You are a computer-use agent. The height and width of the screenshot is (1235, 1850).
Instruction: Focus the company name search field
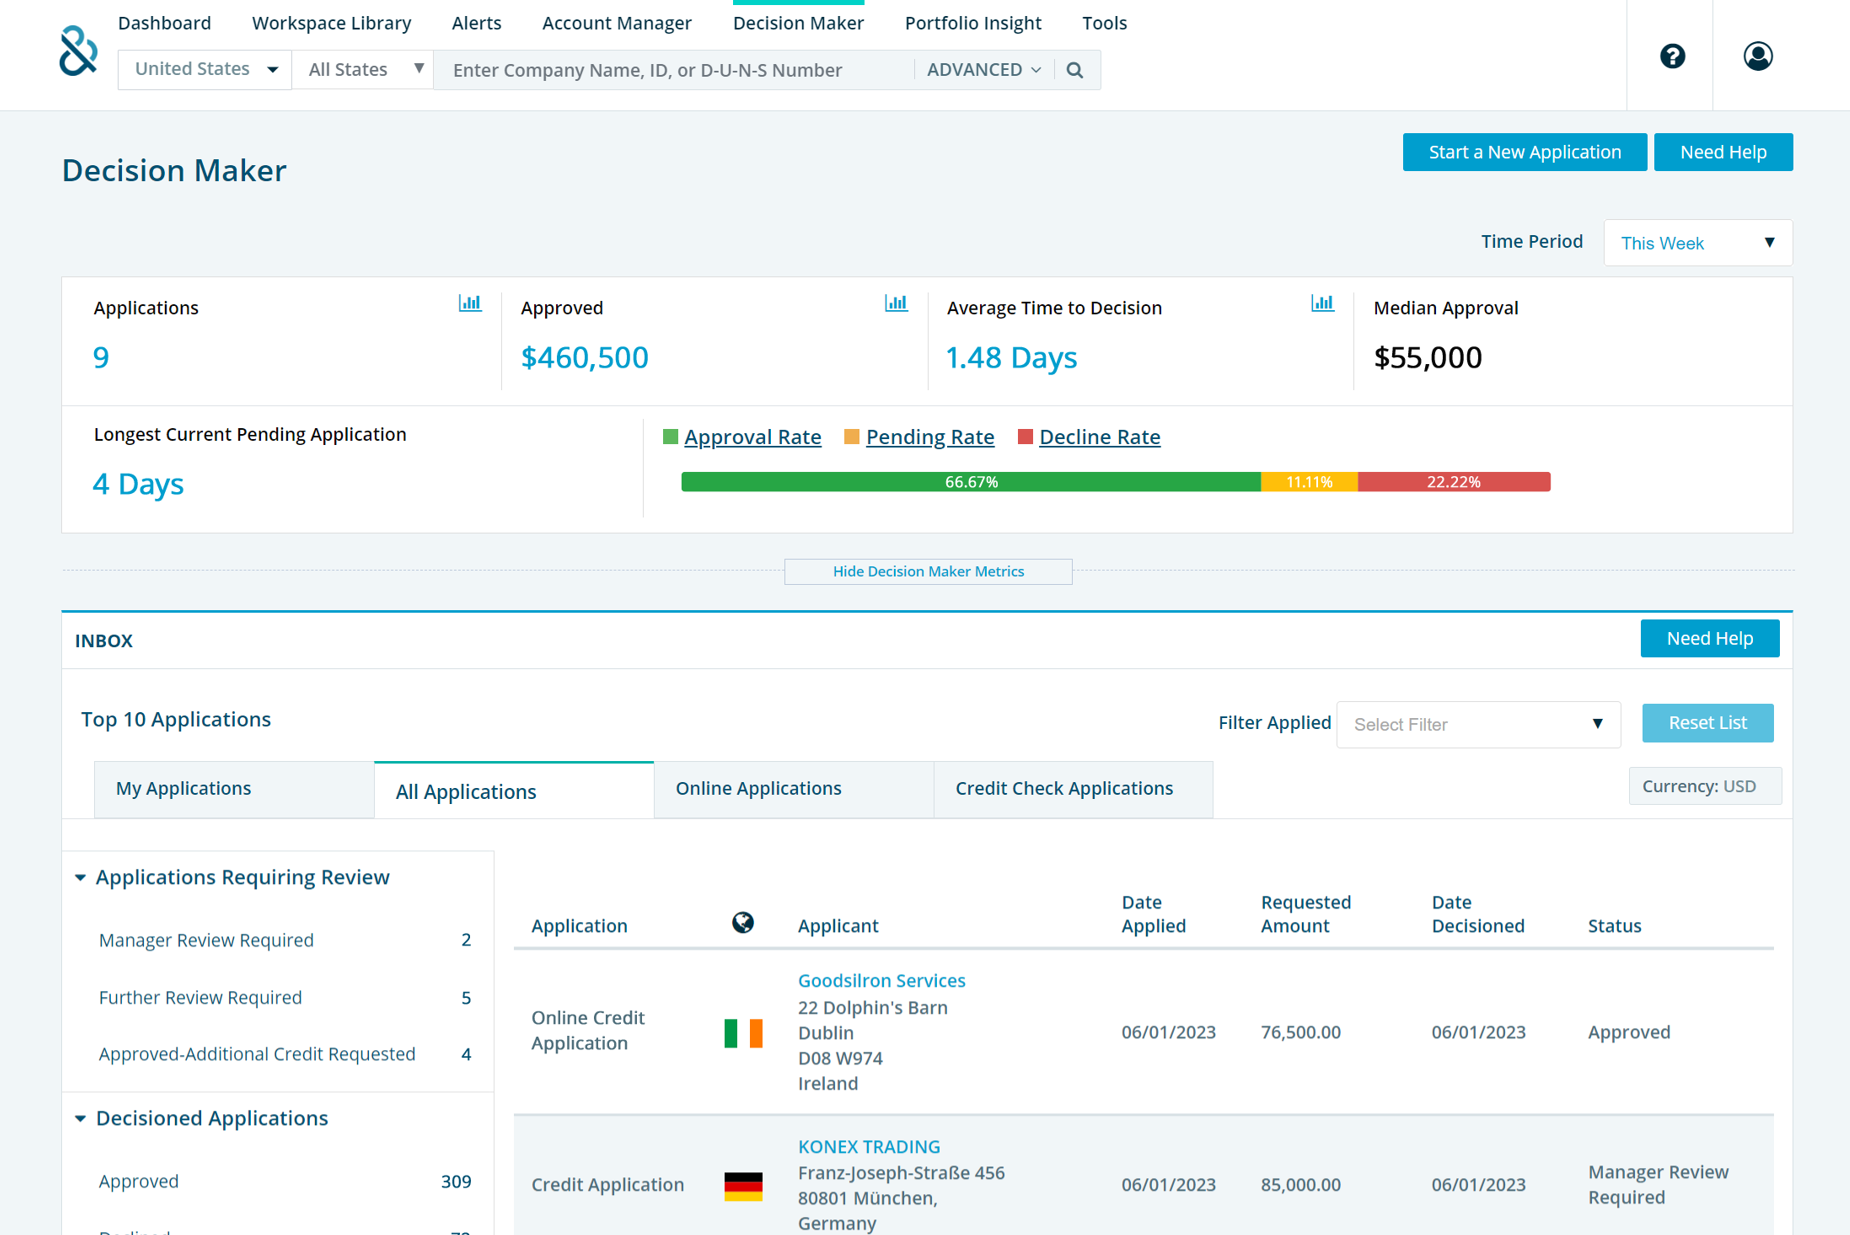(x=674, y=70)
